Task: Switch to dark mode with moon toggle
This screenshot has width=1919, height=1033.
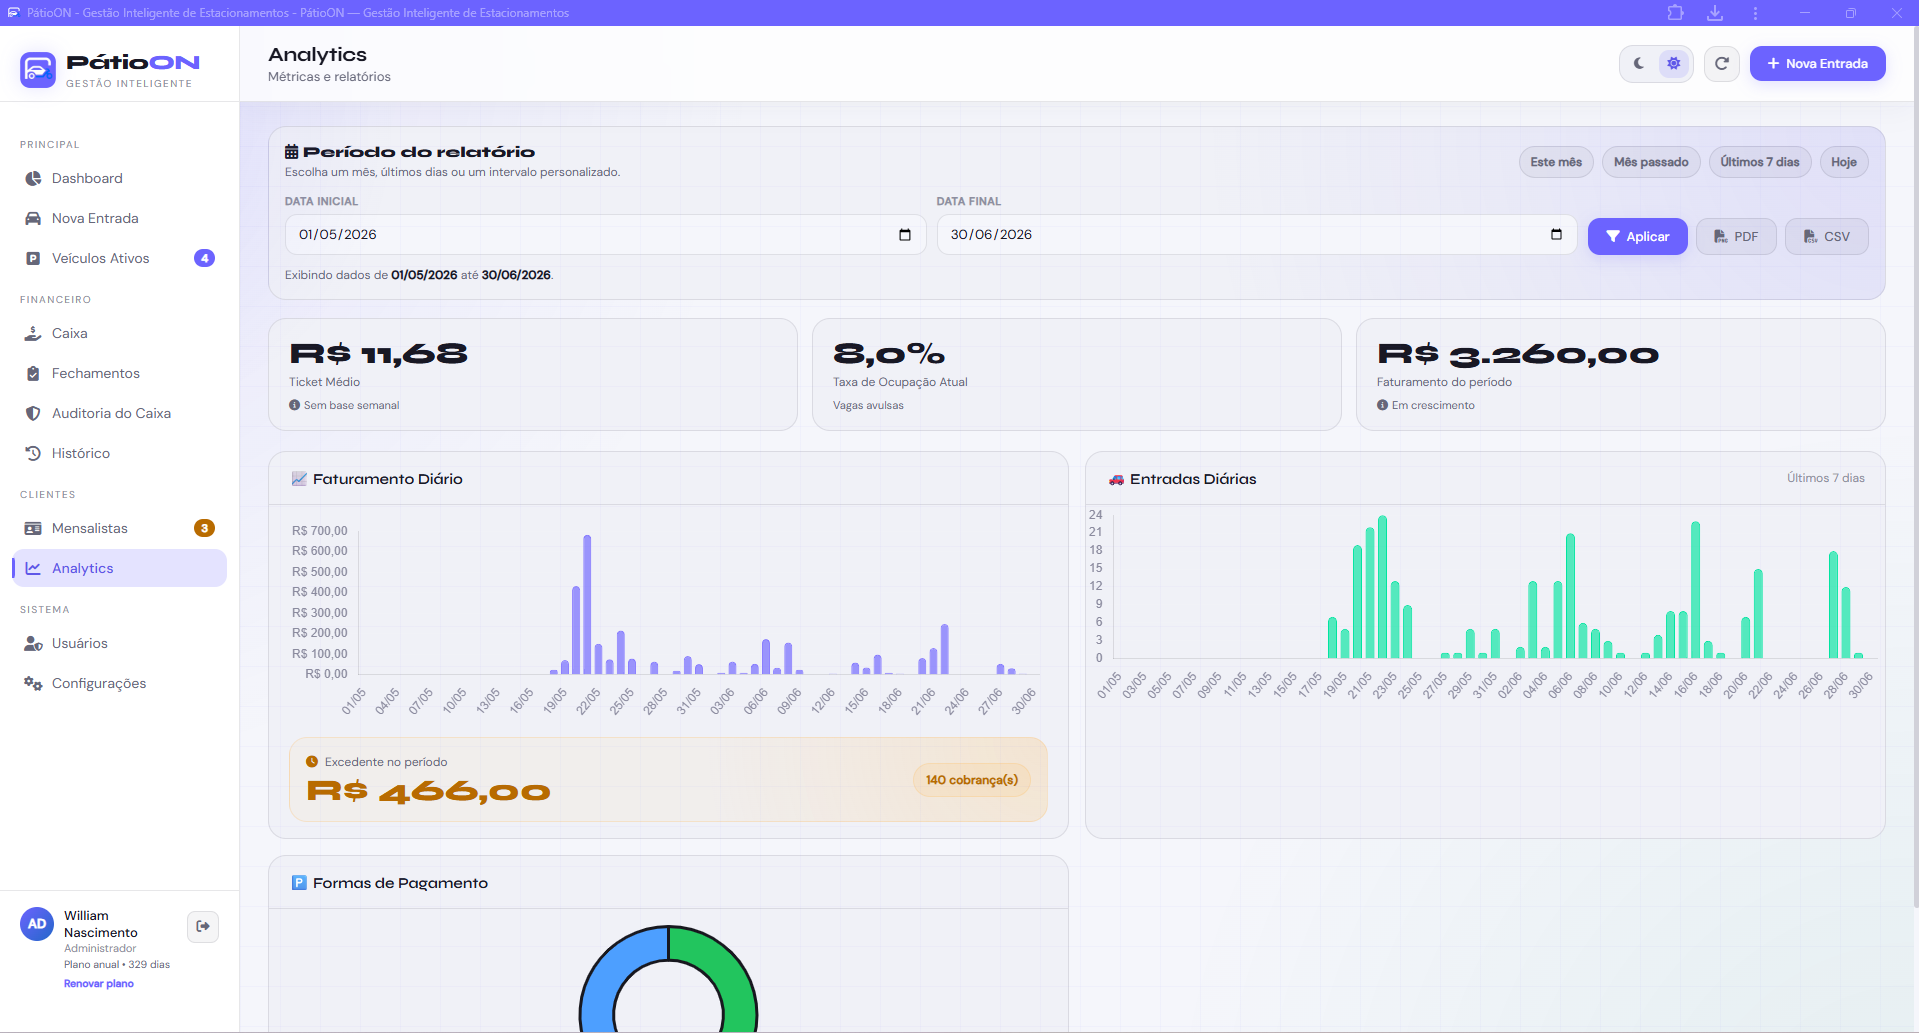Action: [1639, 63]
